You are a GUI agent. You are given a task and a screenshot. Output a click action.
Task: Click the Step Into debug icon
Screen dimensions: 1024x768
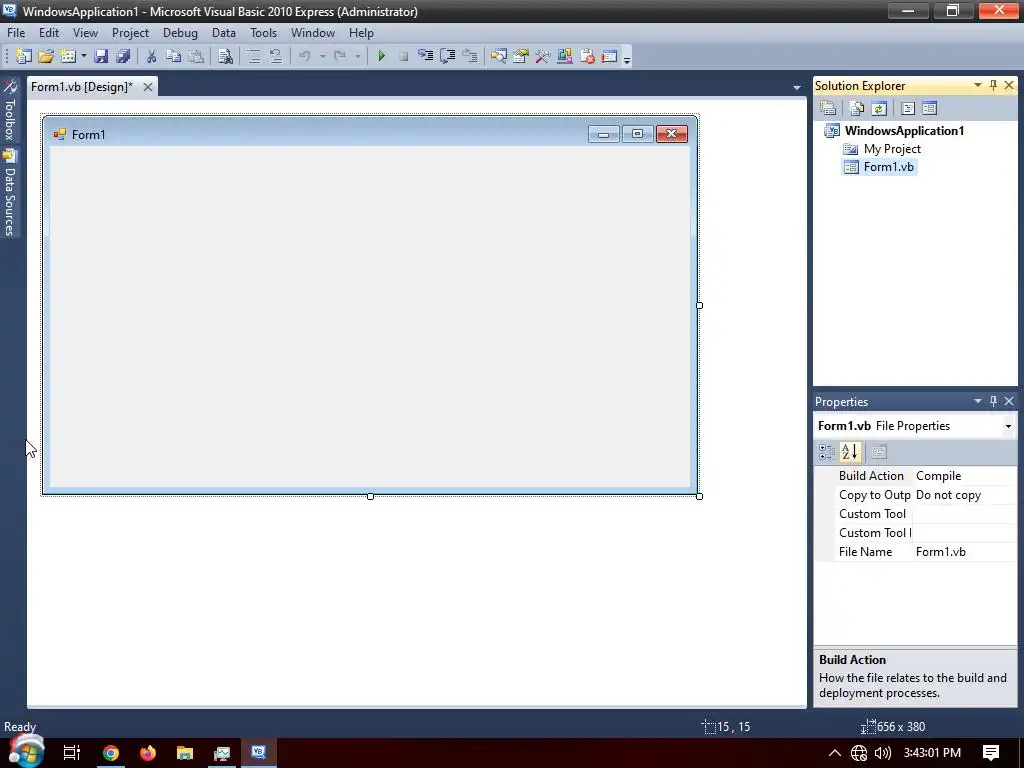(425, 56)
